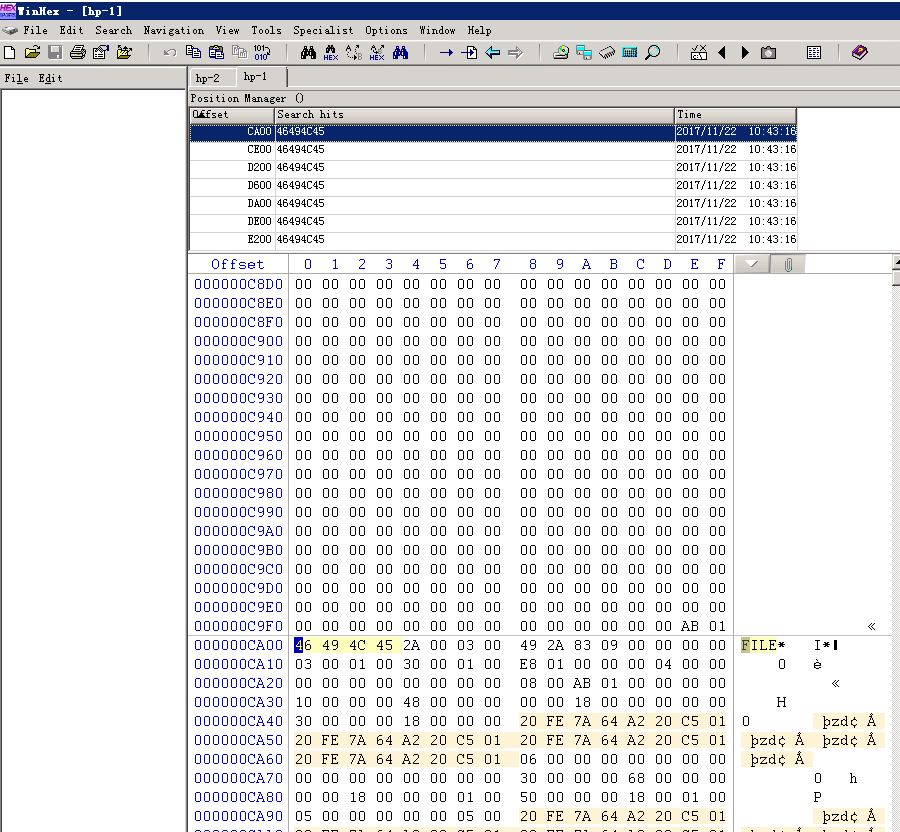Click the Find Text binoculars icon
Image resolution: width=900 pixels, height=832 pixels.
pos(308,53)
